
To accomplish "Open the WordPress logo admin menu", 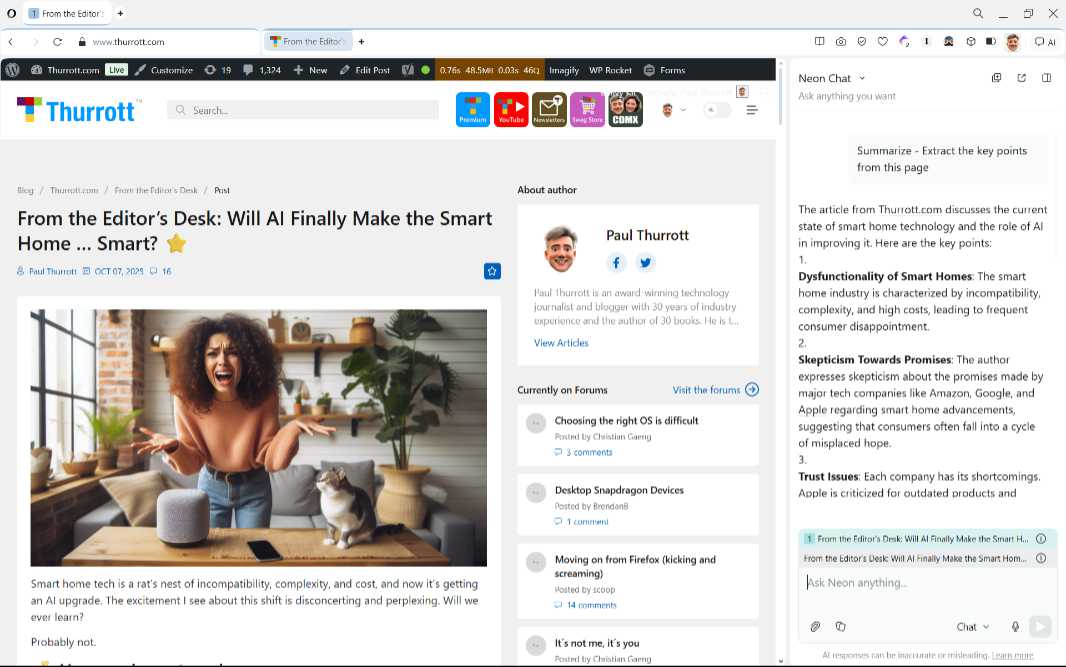I will pyautogui.click(x=12, y=70).
